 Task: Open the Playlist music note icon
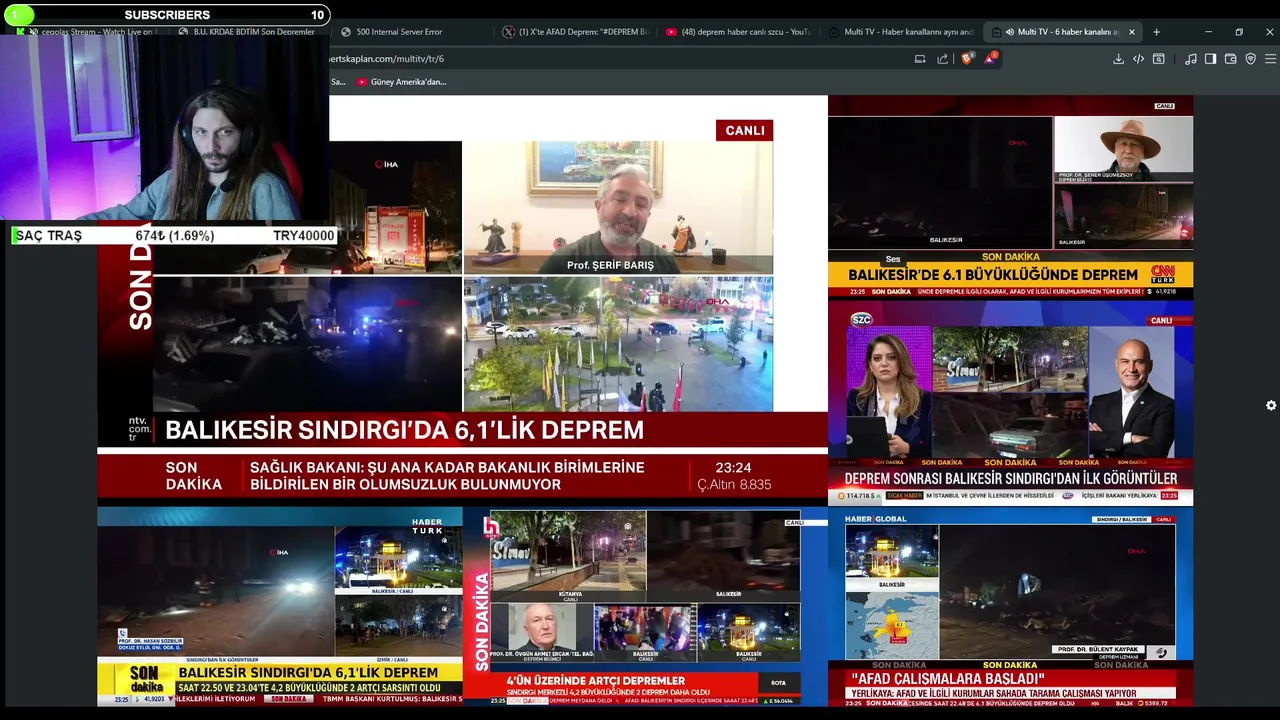1190,59
